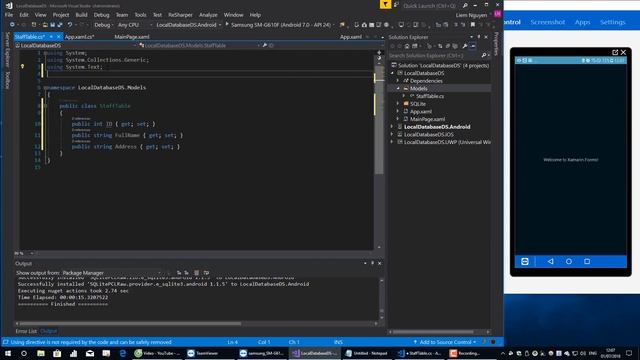Open the File menu
The width and height of the screenshot is (640, 360).
[9, 15]
